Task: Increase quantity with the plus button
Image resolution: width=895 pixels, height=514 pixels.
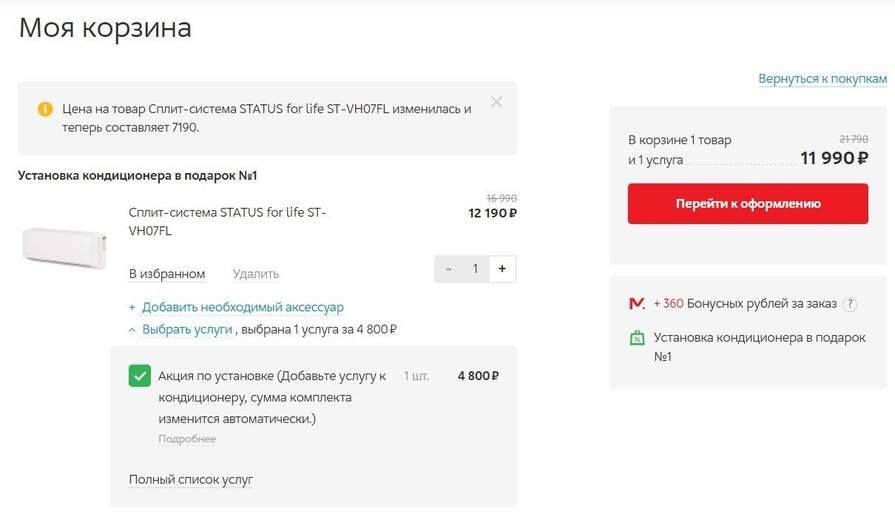Action: tap(502, 268)
